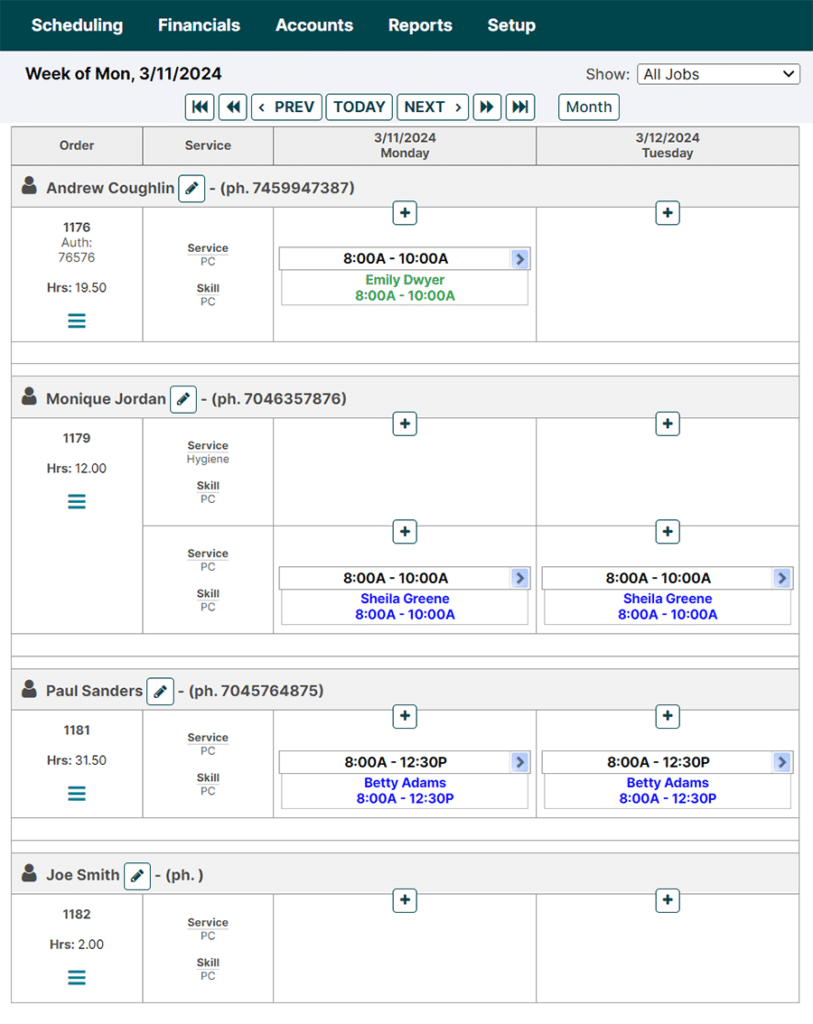Add a Monday appointment for Joe Smith with the plus icon

click(404, 901)
